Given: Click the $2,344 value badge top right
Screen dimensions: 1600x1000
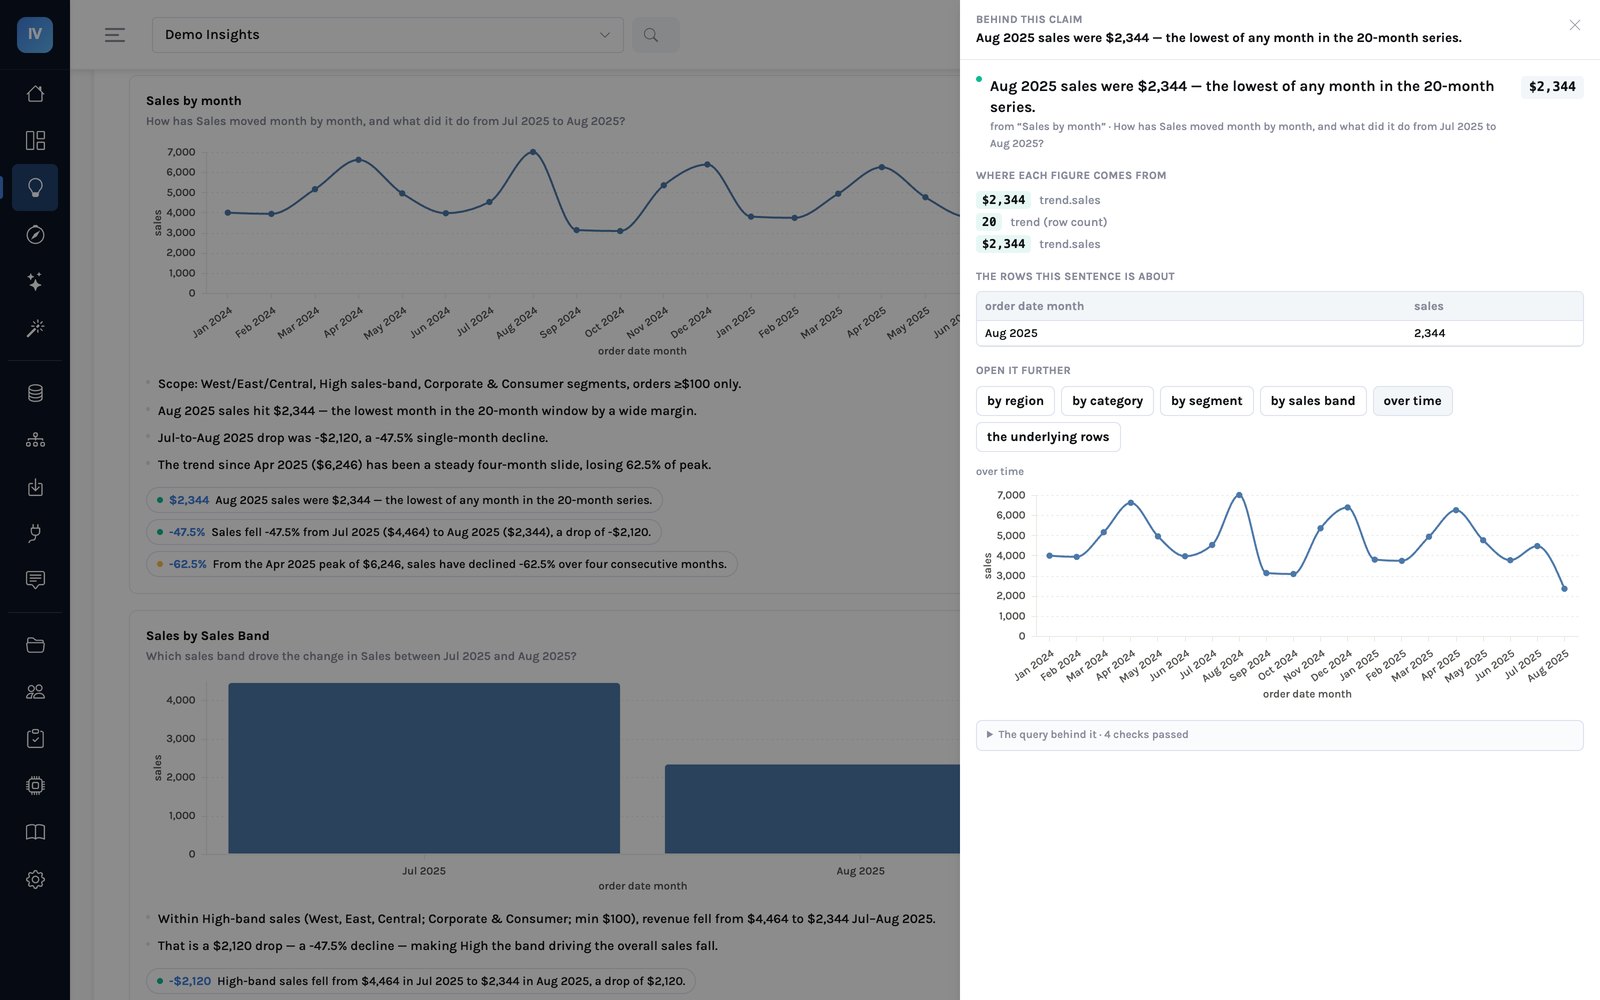Looking at the screenshot, I should [1552, 87].
